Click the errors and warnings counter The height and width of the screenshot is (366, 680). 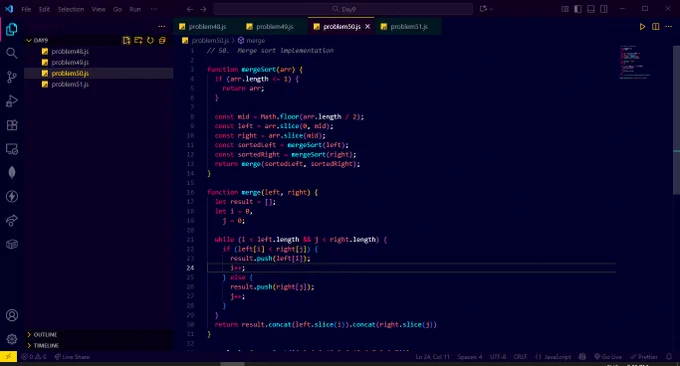34,357
